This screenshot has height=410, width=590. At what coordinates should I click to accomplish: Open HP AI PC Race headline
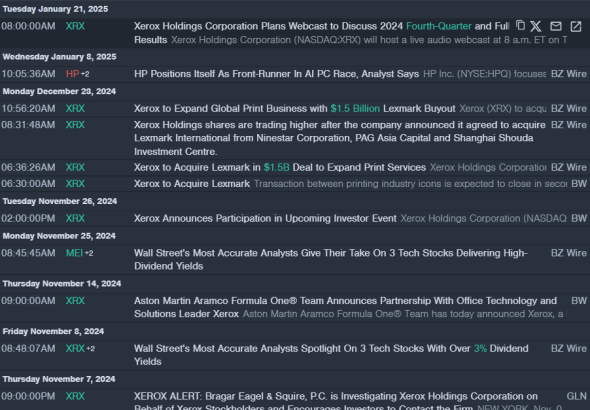point(277,74)
